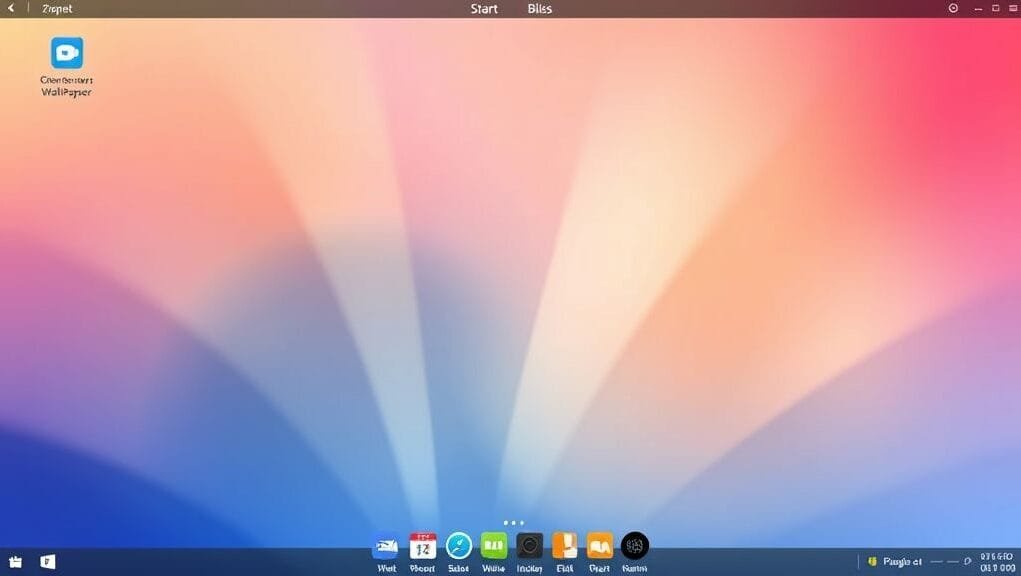
Task: Click the Start button at bottom left
Action: click(x=16, y=561)
